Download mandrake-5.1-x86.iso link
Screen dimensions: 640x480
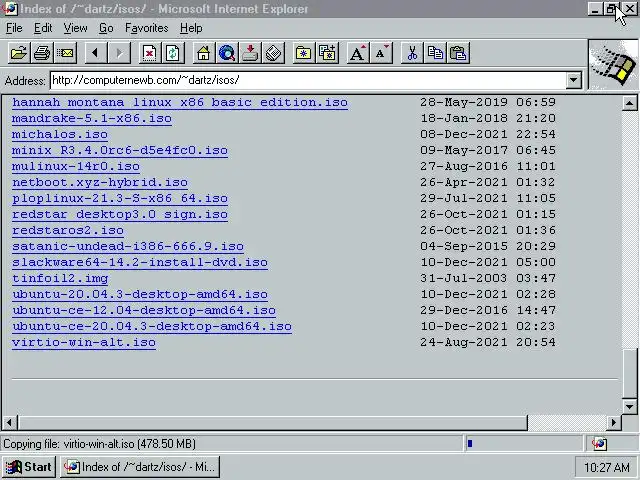92,118
